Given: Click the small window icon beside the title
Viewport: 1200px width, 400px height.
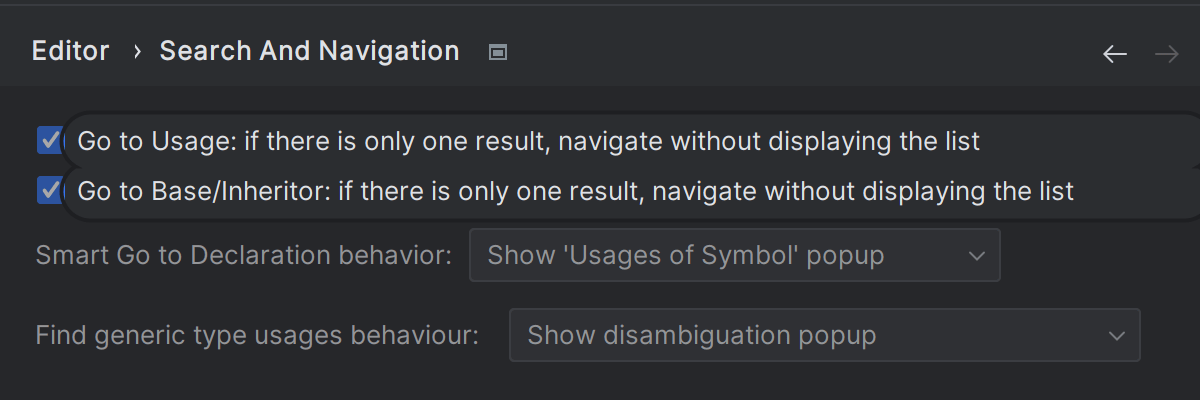Looking at the screenshot, I should point(497,52).
